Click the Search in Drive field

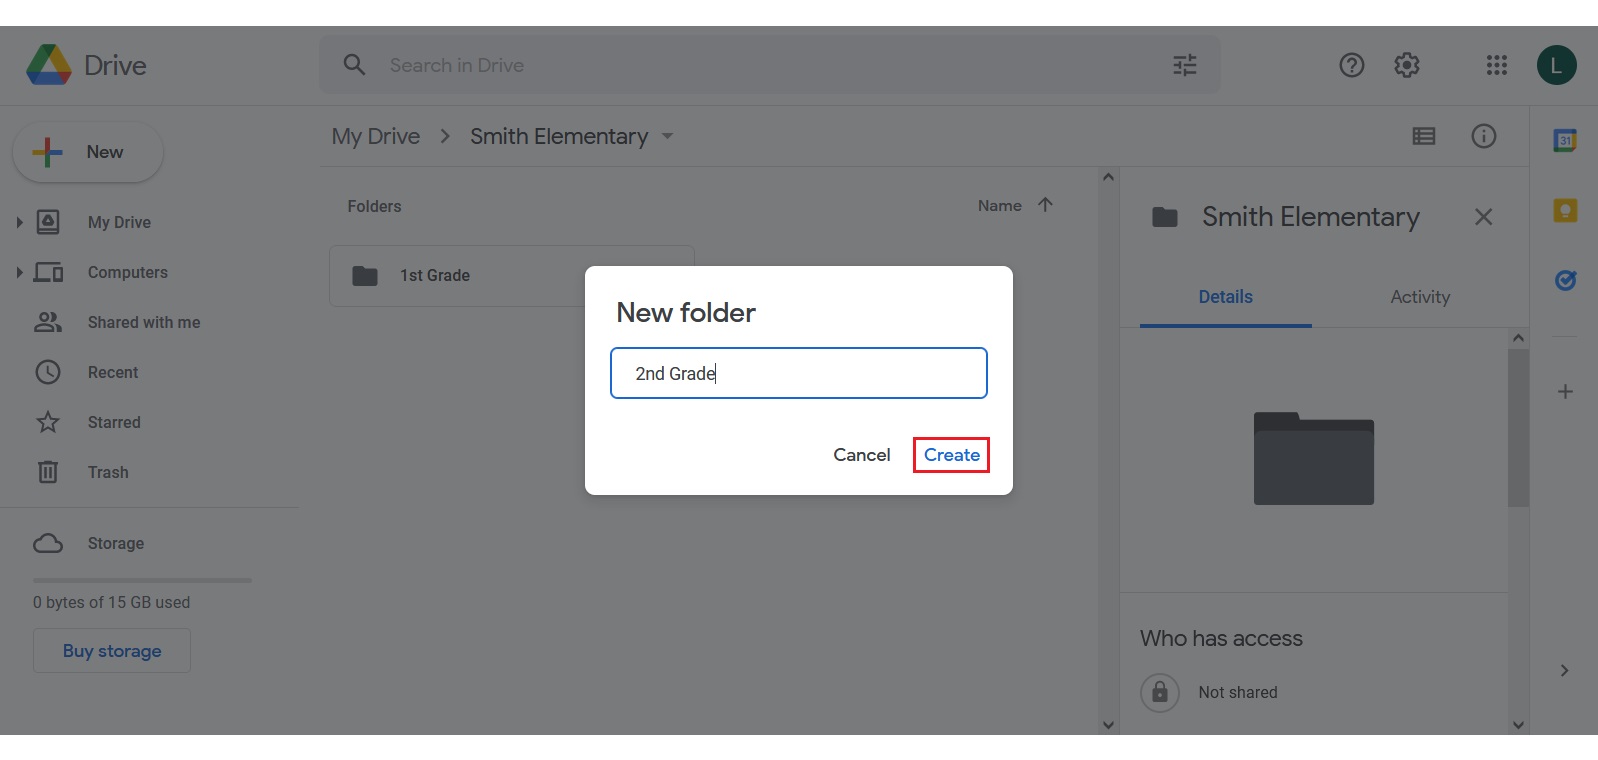[770, 65]
